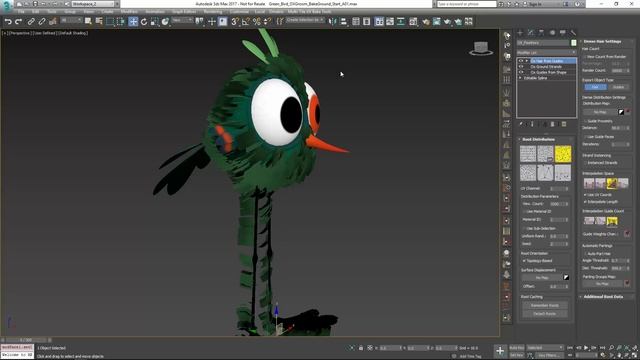This screenshot has width=640, height=360.
Task: Toggle the Percent Snap icon
Action: (256, 22)
